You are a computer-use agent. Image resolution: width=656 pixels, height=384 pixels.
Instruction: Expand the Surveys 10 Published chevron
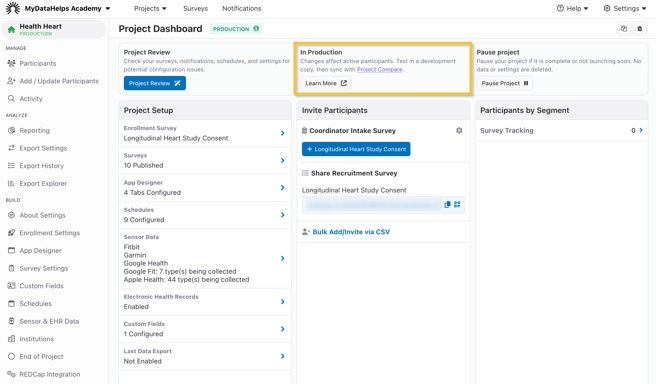tap(282, 160)
